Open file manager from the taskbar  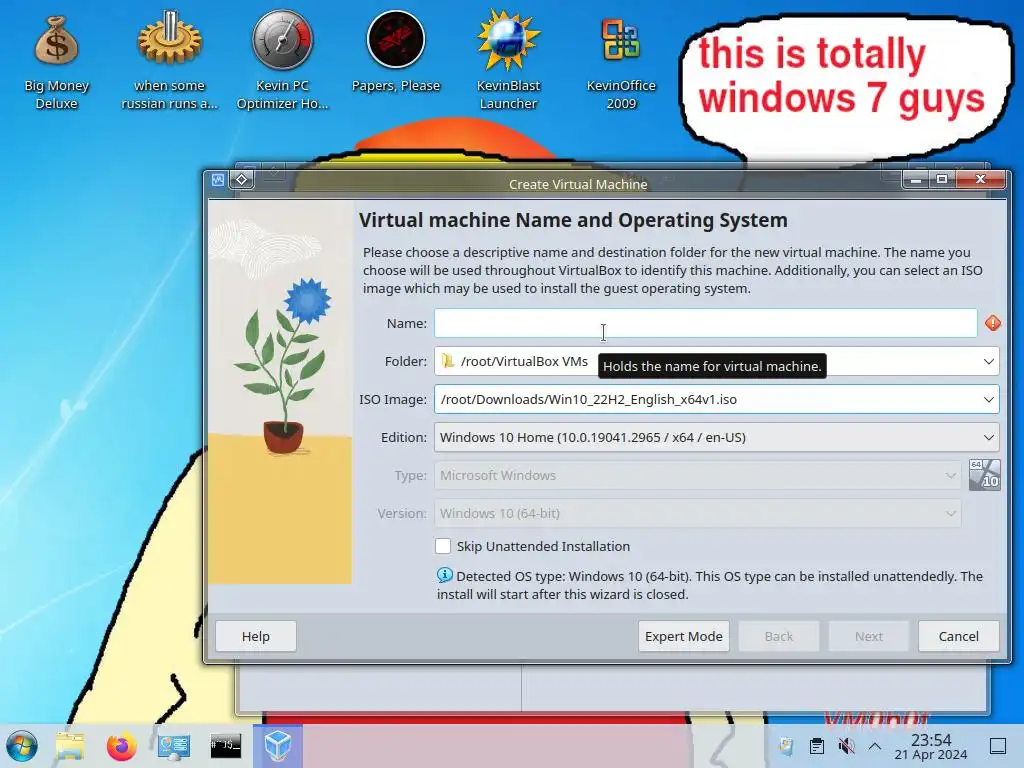point(70,745)
